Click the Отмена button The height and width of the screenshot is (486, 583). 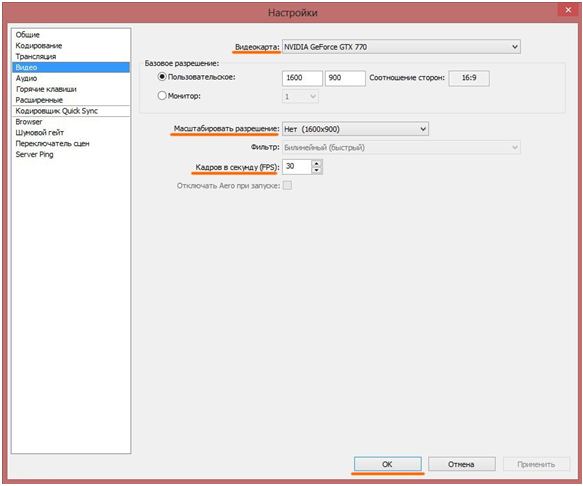(461, 464)
